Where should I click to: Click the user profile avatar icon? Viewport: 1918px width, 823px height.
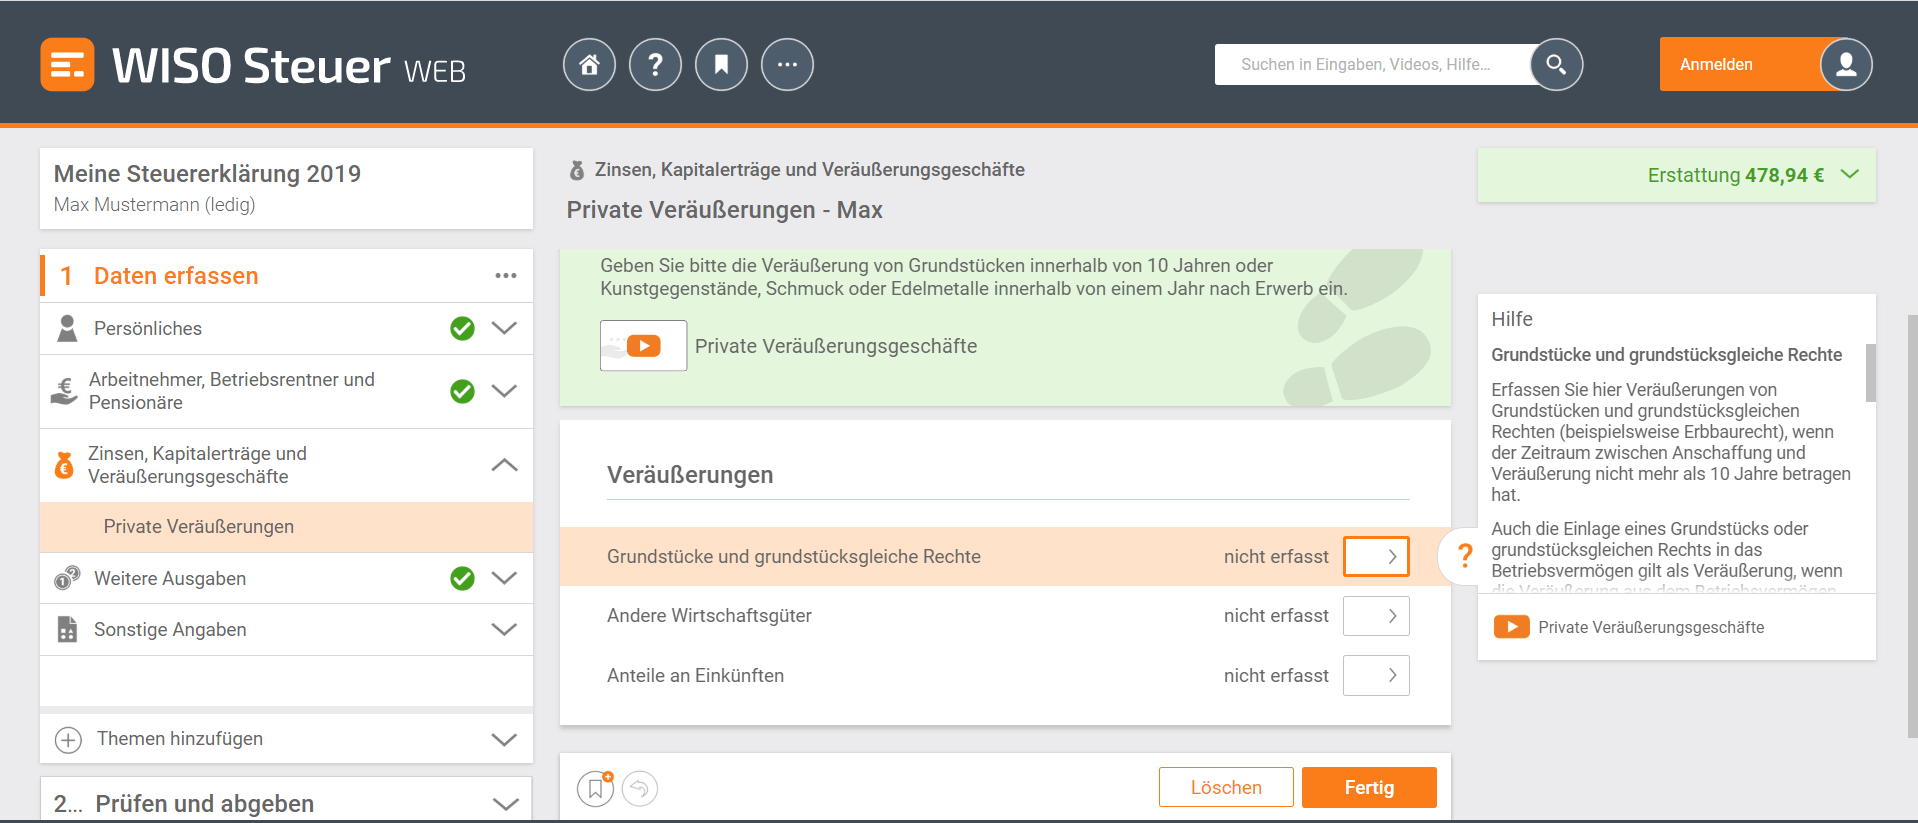tap(1846, 65)
